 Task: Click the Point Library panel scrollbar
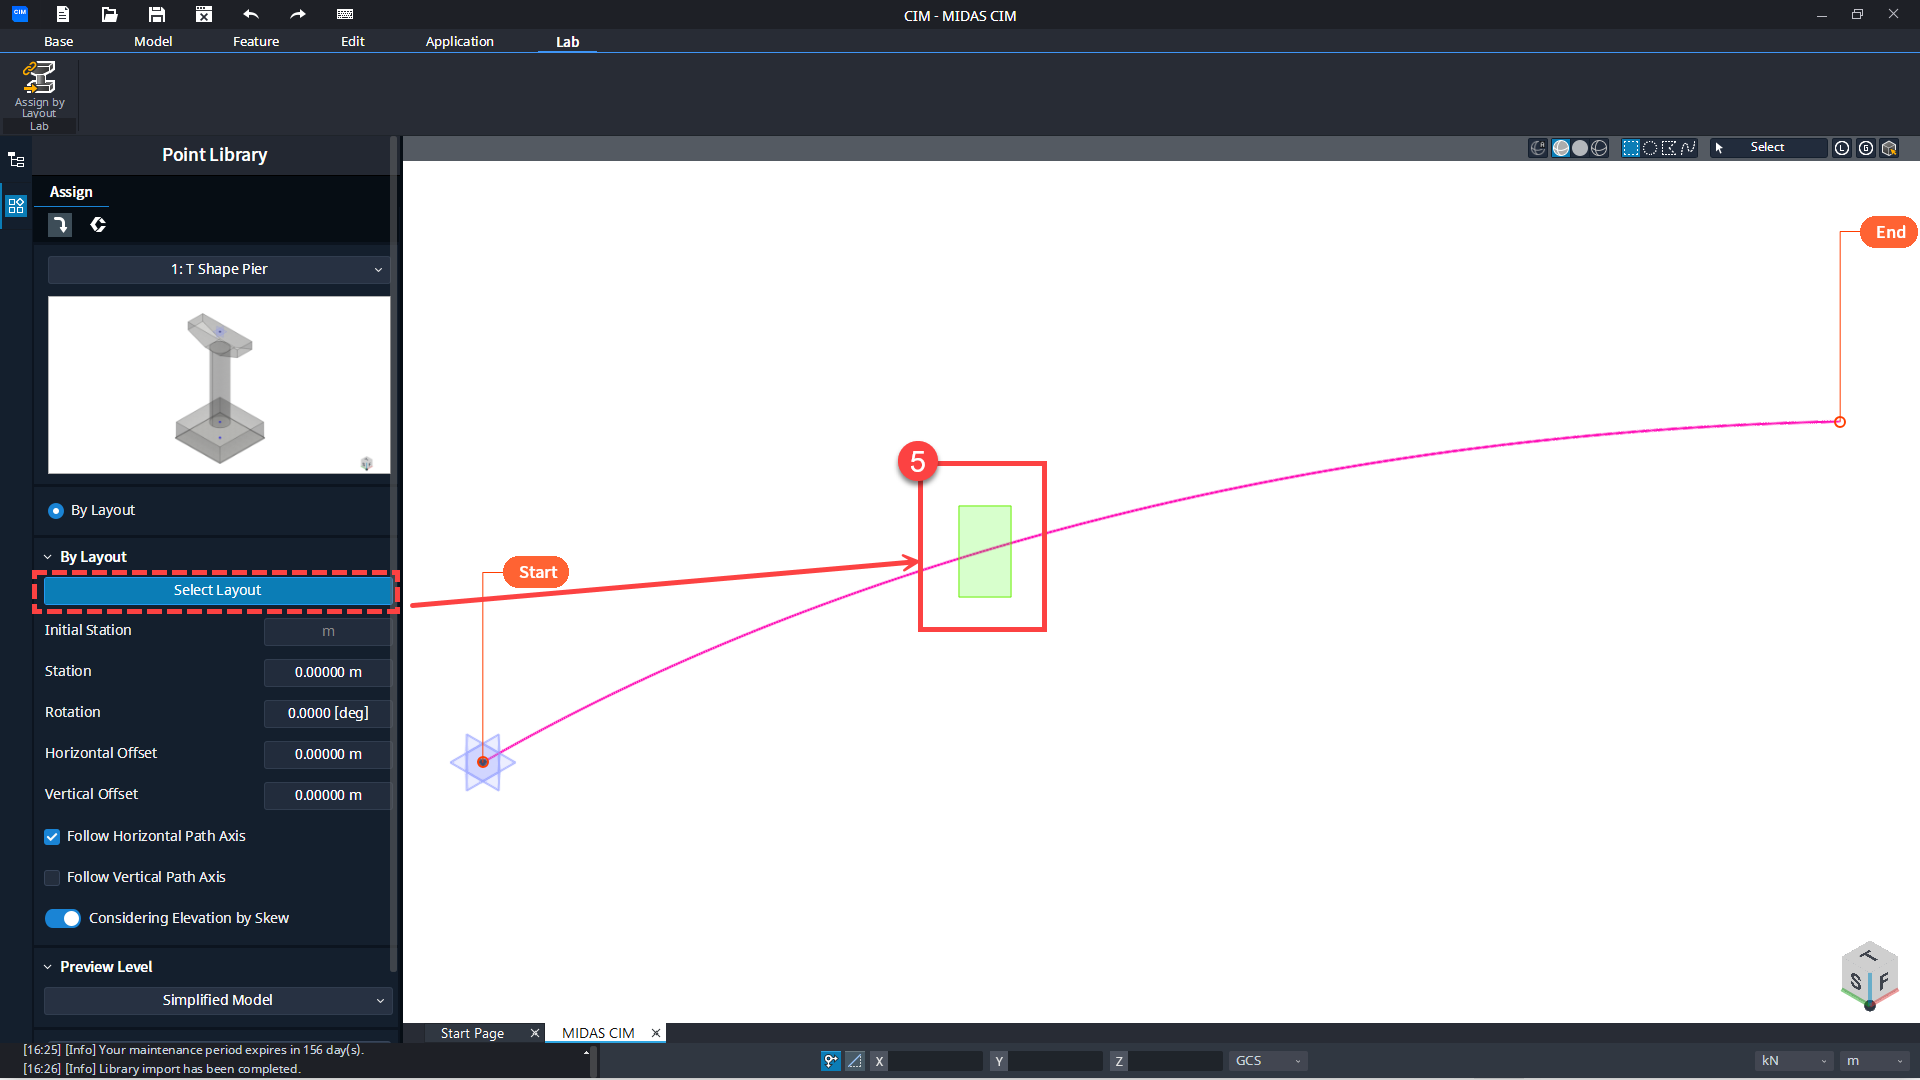point(394,555)
